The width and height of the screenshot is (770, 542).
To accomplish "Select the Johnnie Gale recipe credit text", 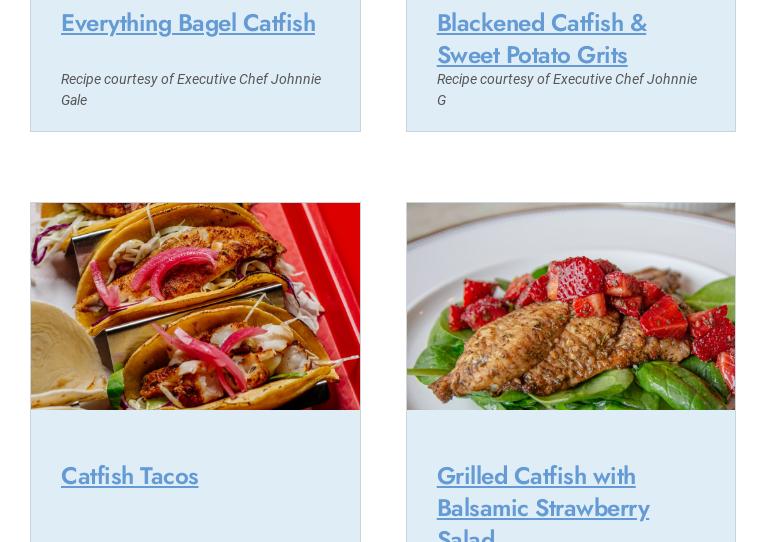I will tap(191, 89).
